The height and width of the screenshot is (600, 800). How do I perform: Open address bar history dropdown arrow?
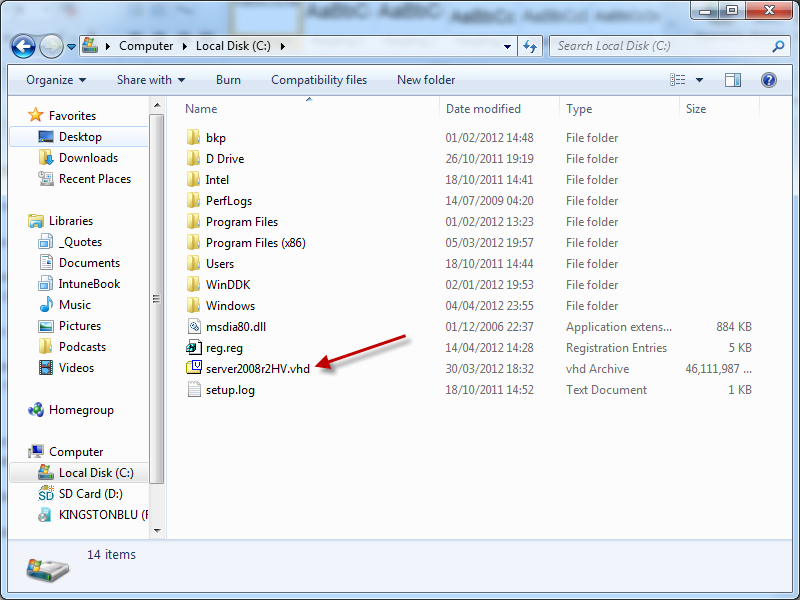click(508, 46)
